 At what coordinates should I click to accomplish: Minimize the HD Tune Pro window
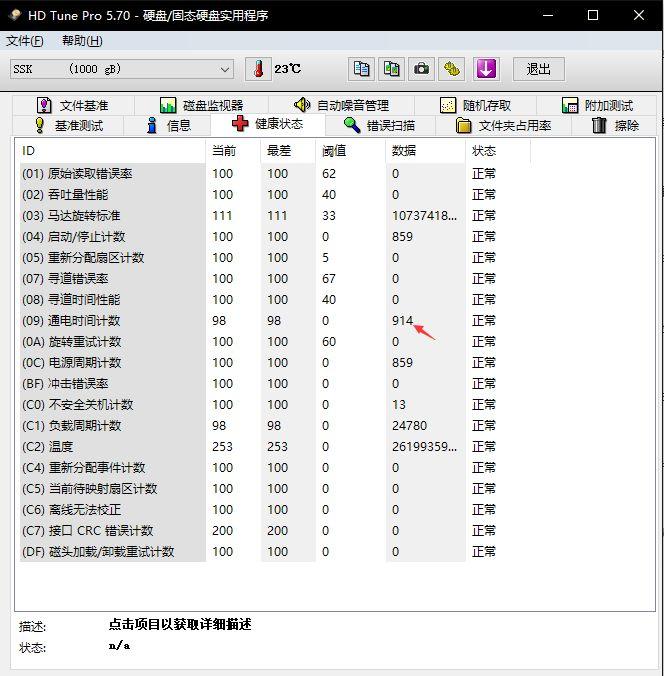tap(548, 15)
